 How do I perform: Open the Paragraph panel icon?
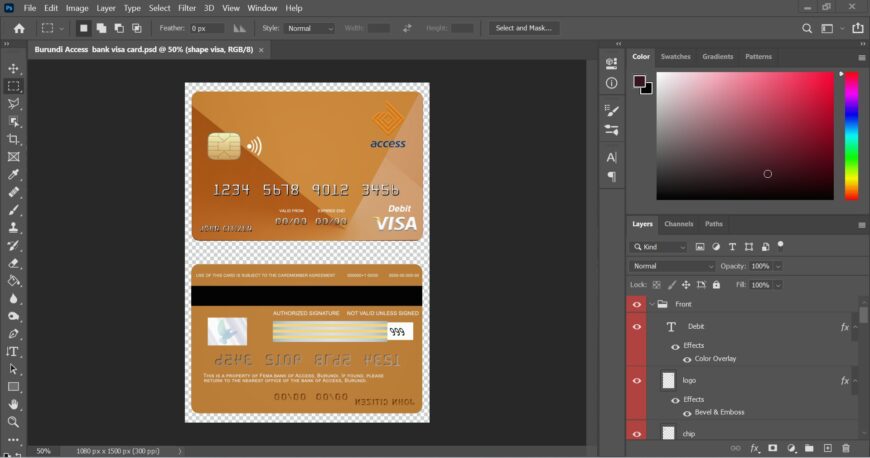click(611, 177)
